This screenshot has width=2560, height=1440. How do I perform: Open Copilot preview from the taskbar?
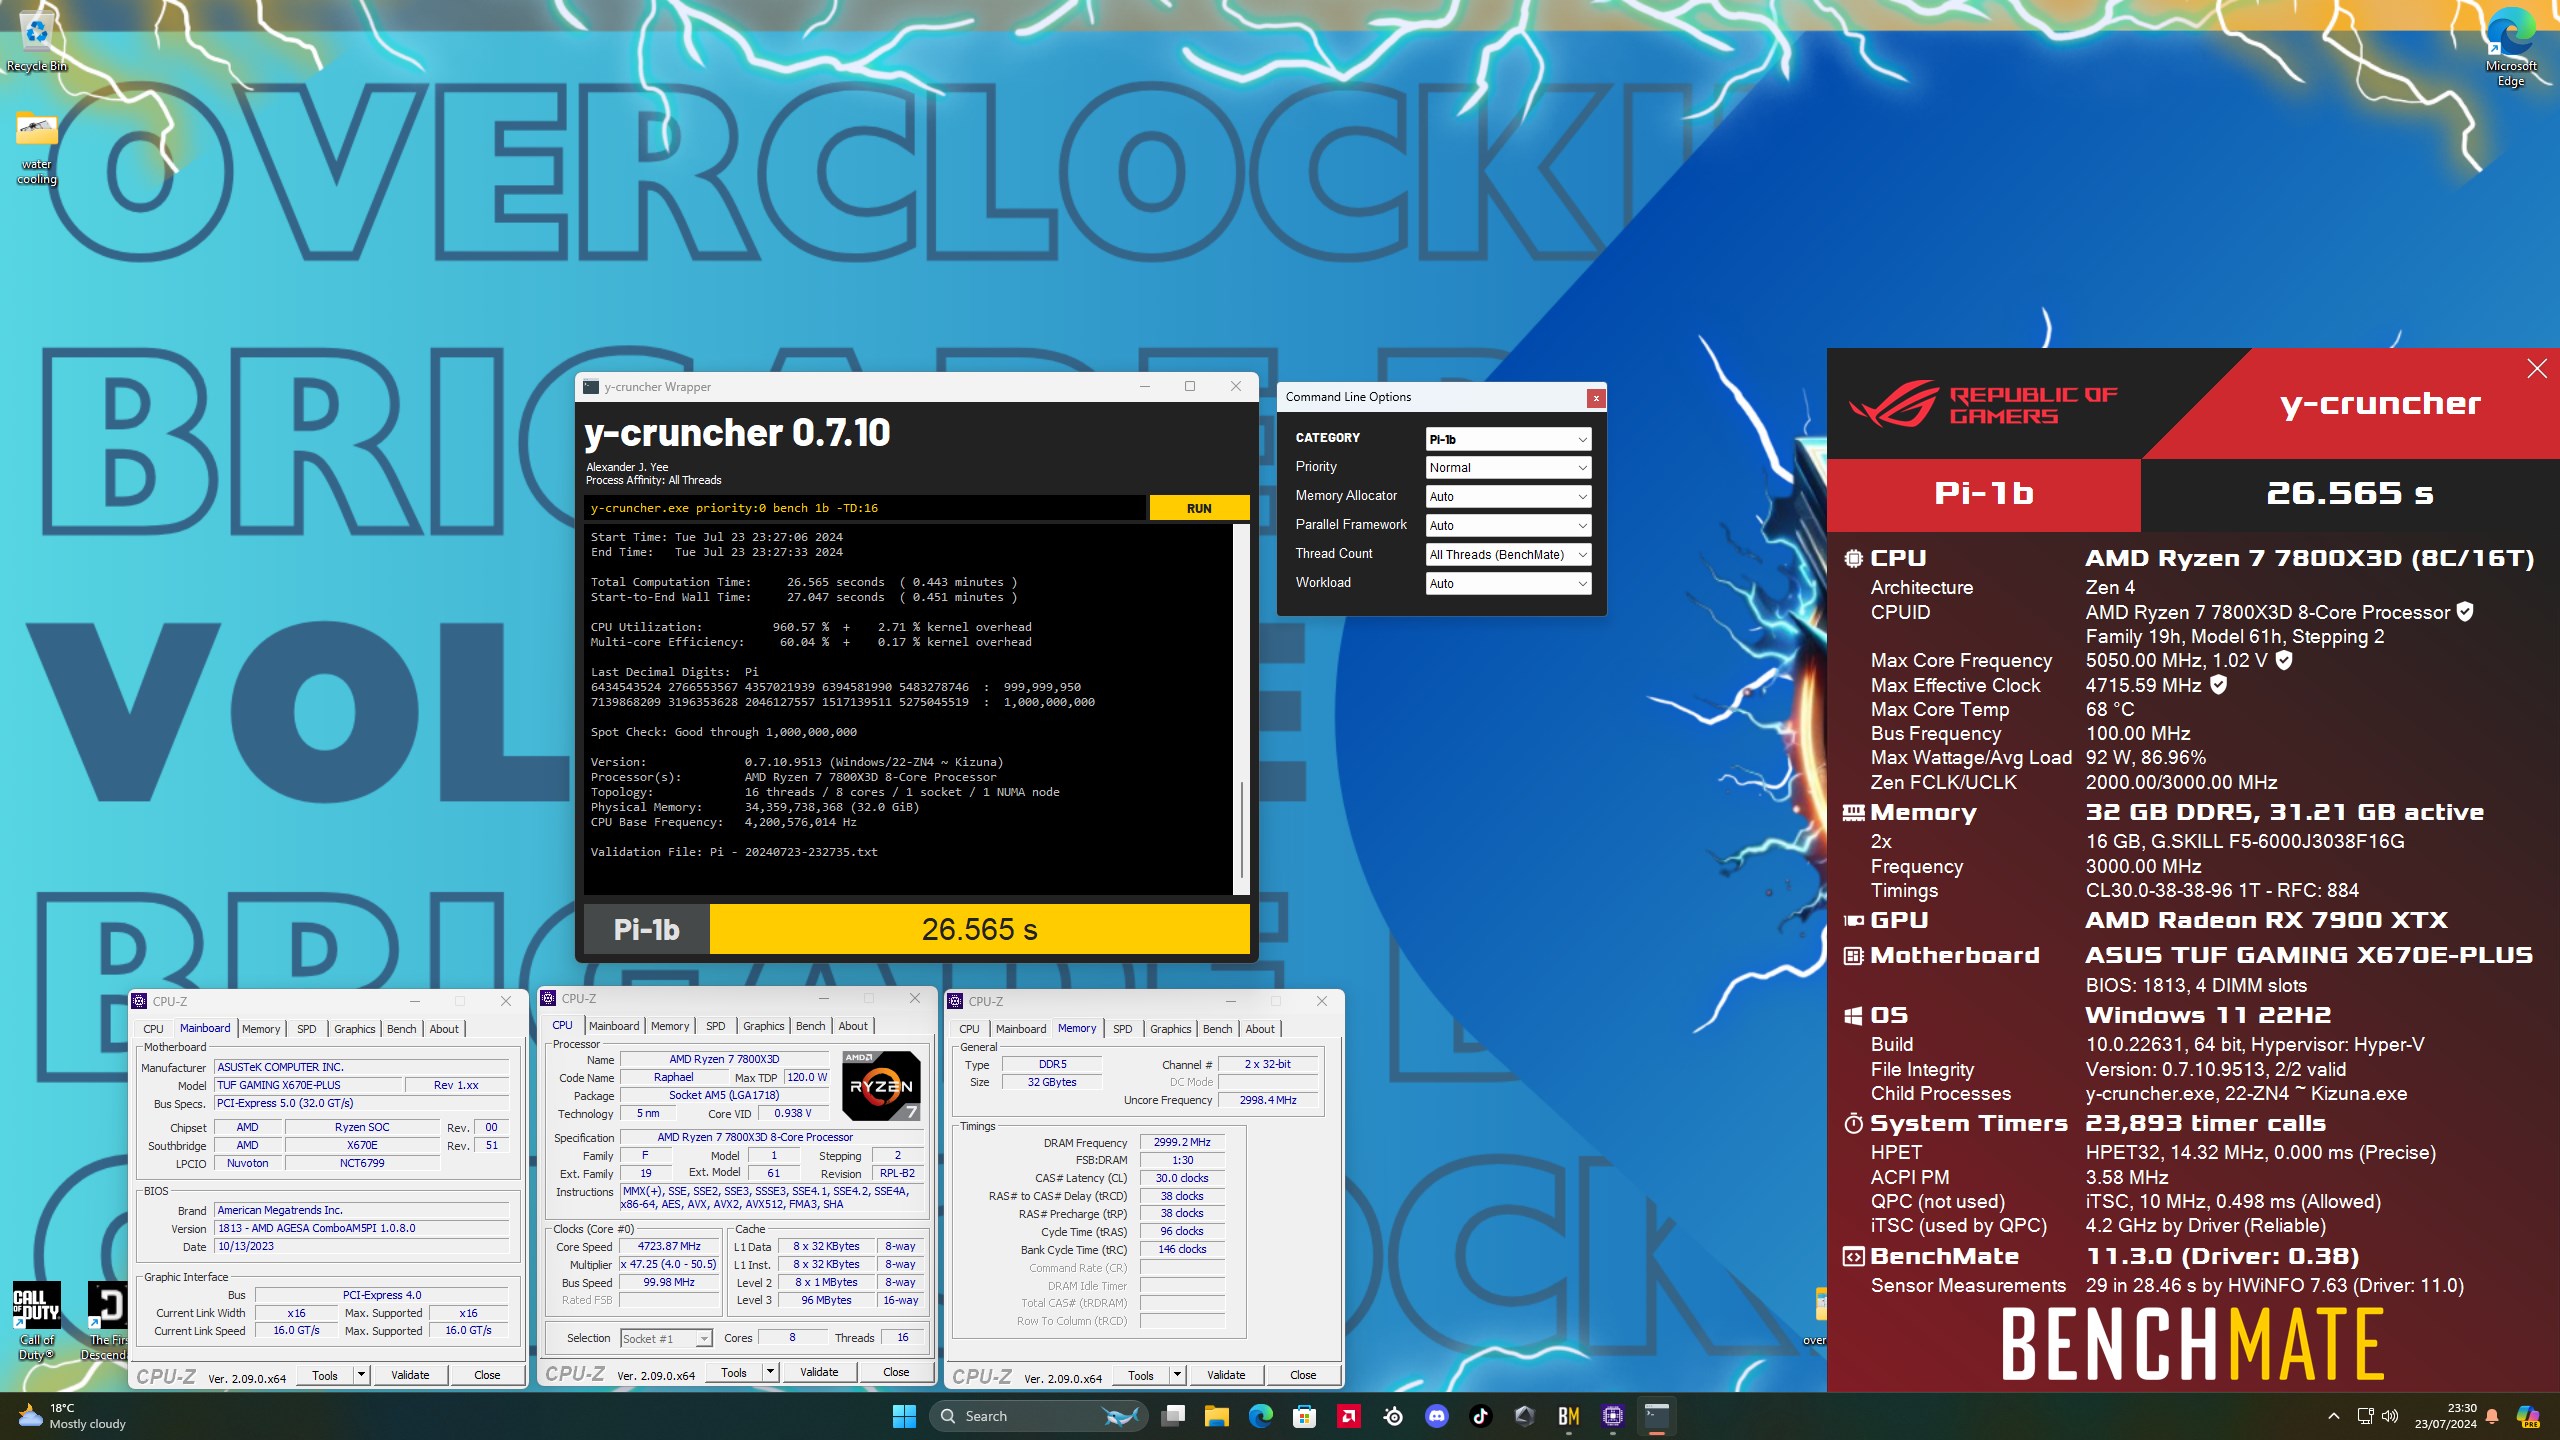click(x=2528, y=1416)
